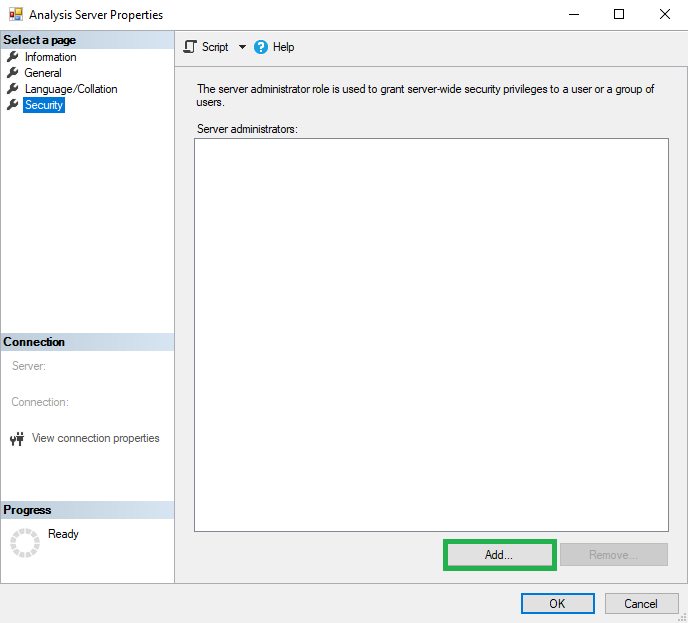This screenshot has width=688, height=623.
Task: Open the Script dropdown arrow
Action: [242, 47]
